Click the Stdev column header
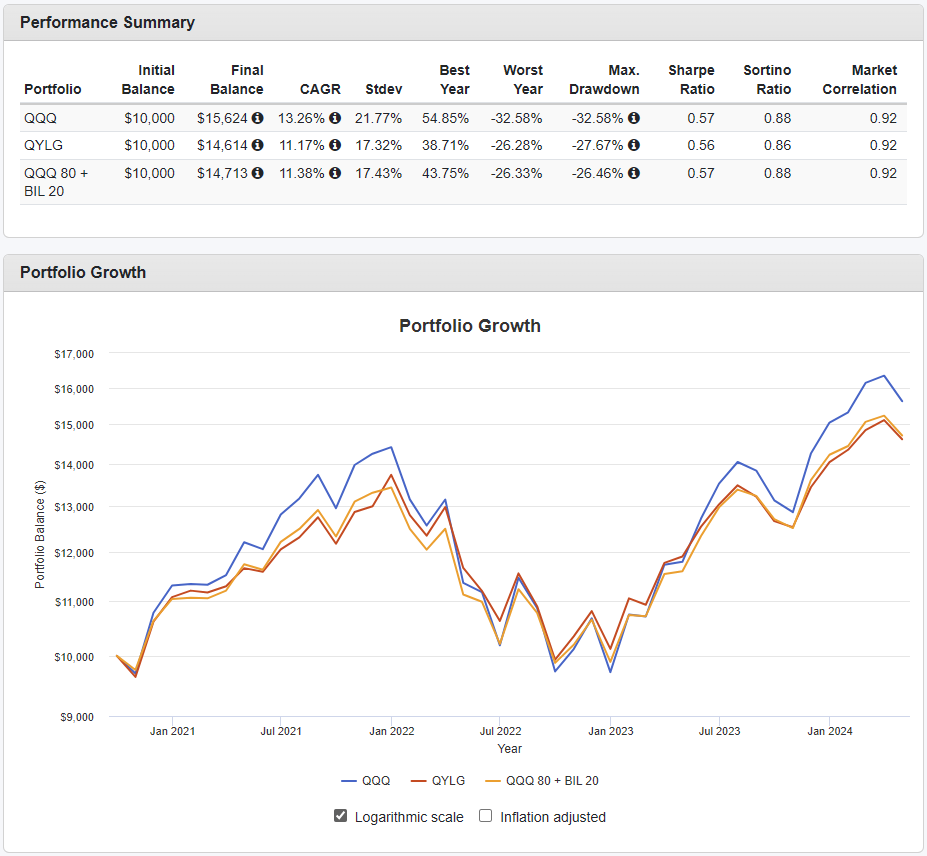Viewport: 927px width, 856px height. coord(384,89)
